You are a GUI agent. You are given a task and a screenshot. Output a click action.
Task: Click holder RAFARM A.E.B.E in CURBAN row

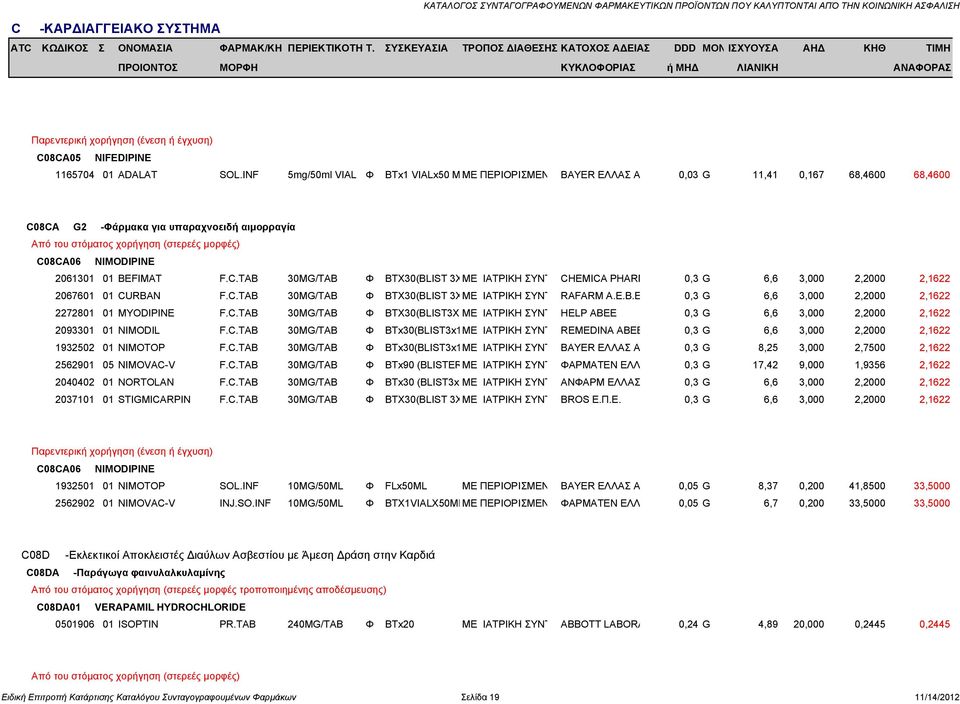(x=600, y=295)
